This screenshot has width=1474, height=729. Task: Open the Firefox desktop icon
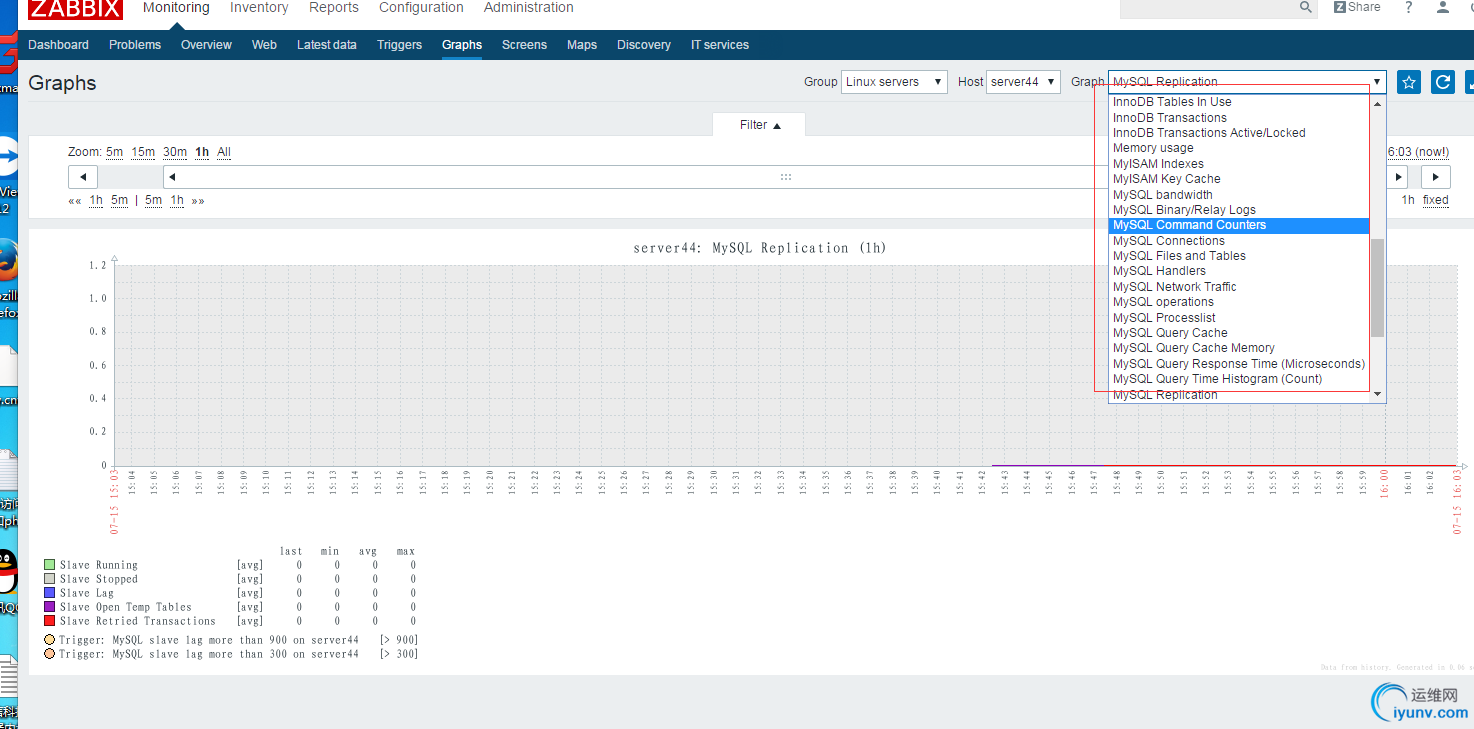coord(7,262)
